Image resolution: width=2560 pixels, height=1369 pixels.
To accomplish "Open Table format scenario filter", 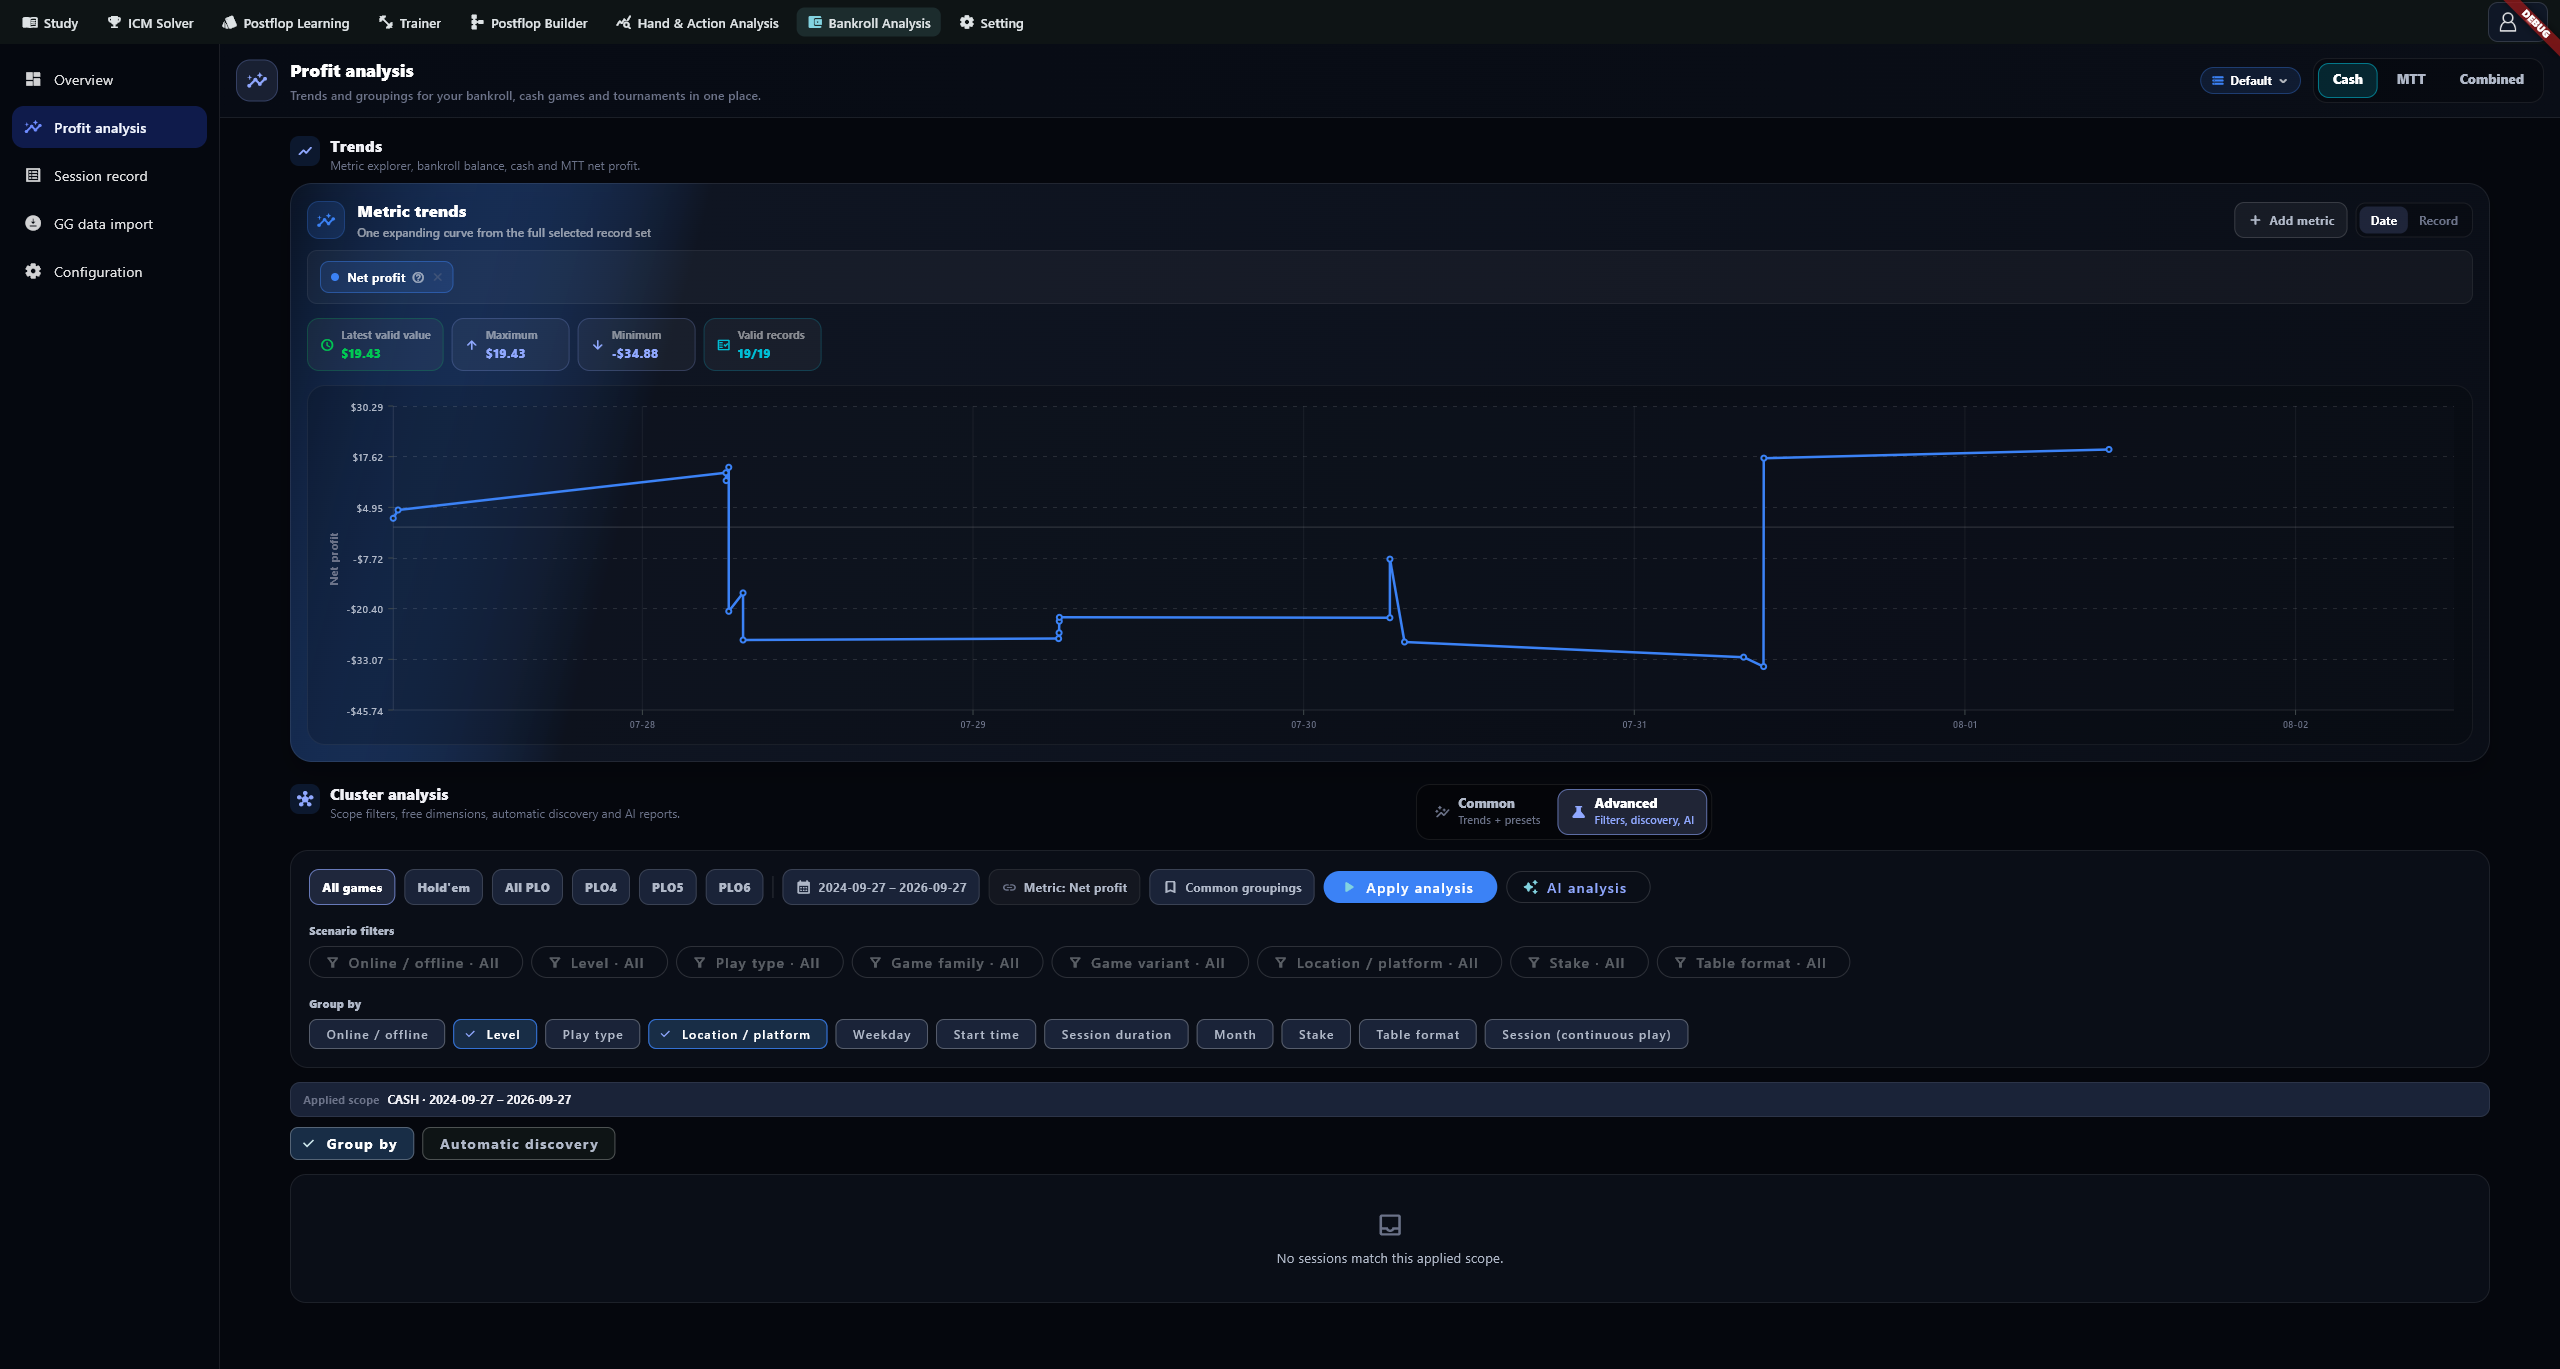I will click(1753, 963).
